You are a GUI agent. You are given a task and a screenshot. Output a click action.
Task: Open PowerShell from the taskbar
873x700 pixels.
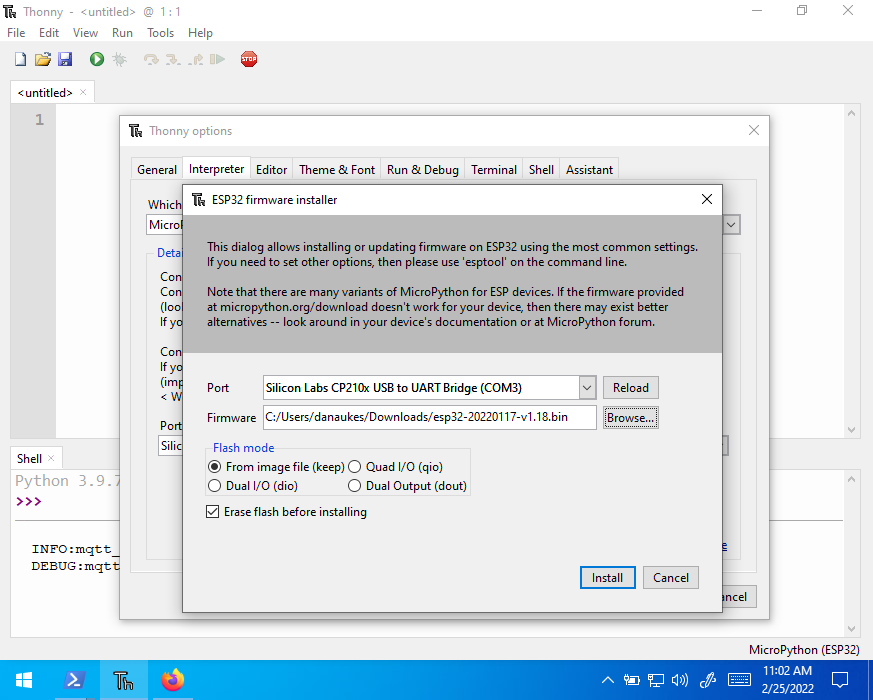tap(75, 680)
